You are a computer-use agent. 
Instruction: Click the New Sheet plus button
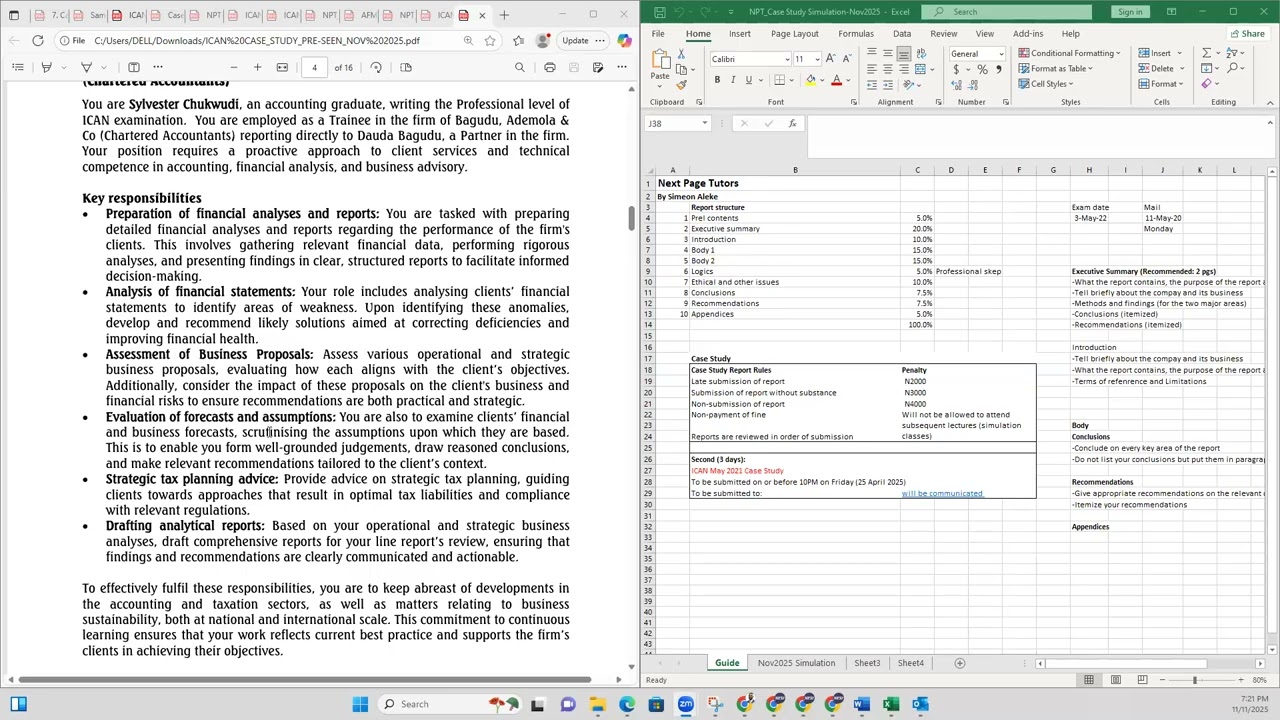click(960, 663)
